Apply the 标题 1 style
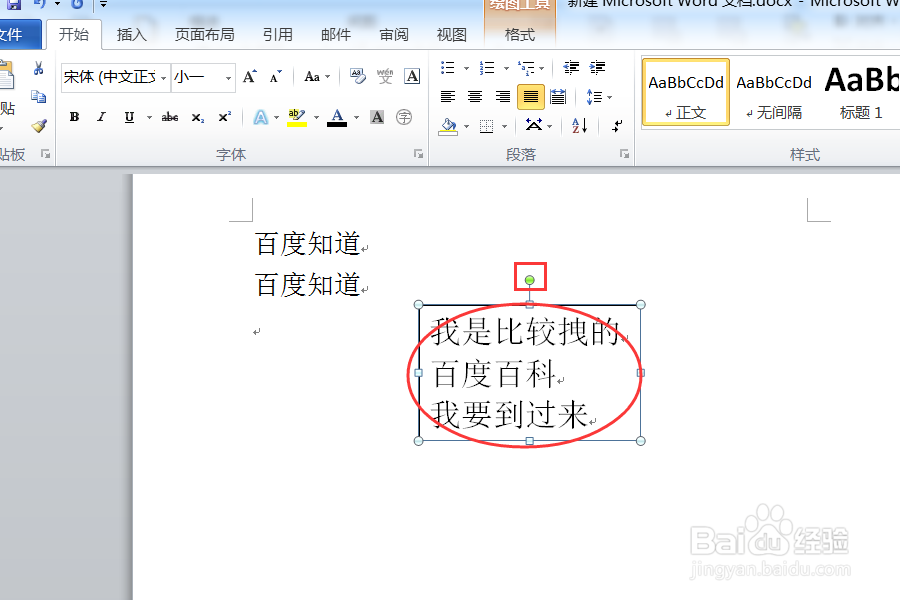The image size is (900, 600). click(x=861, y=92)
